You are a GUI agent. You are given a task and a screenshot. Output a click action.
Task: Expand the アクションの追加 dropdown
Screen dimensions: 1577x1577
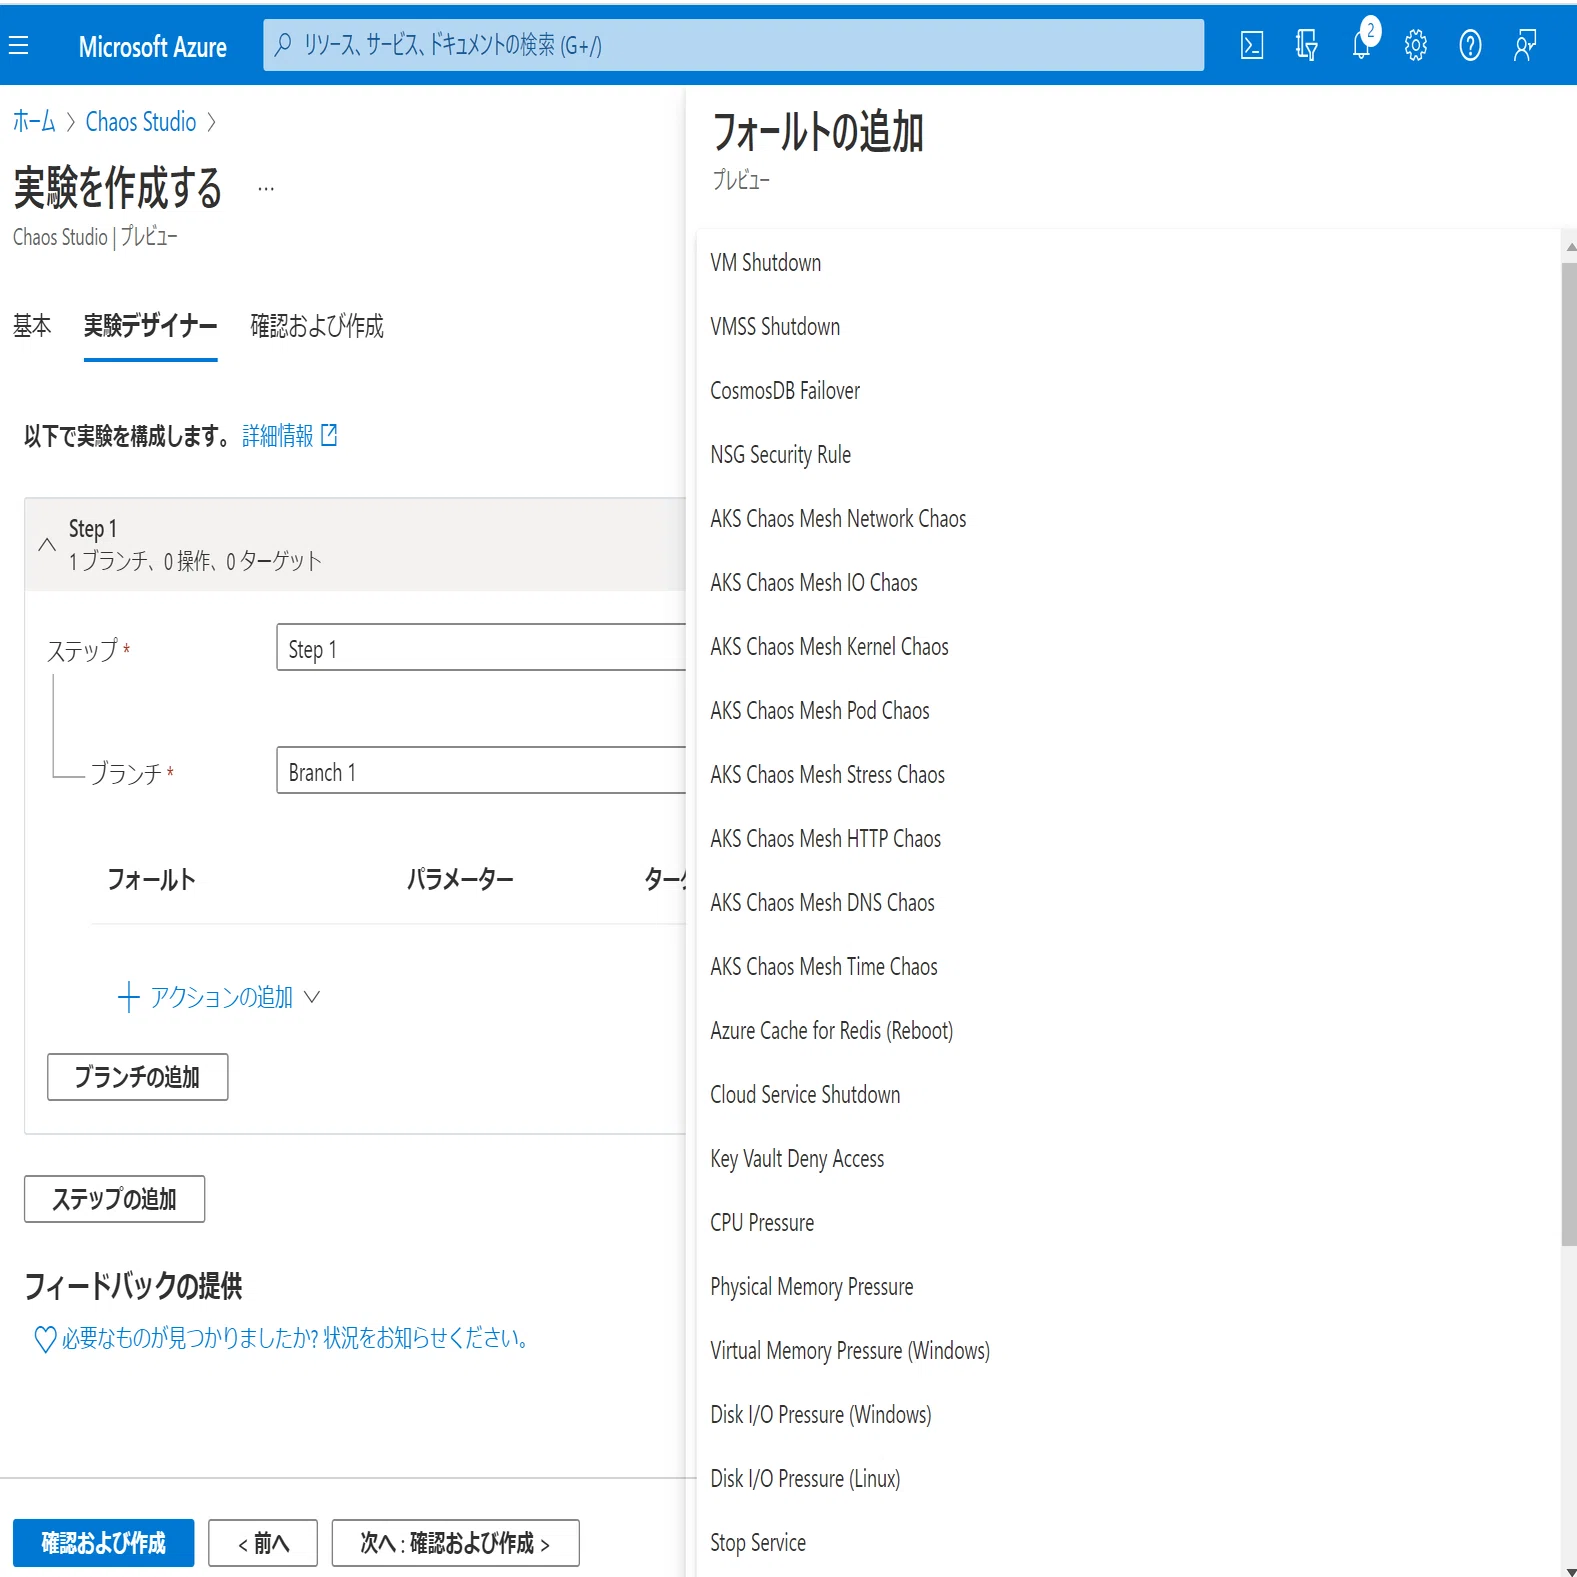pos(312,997)
